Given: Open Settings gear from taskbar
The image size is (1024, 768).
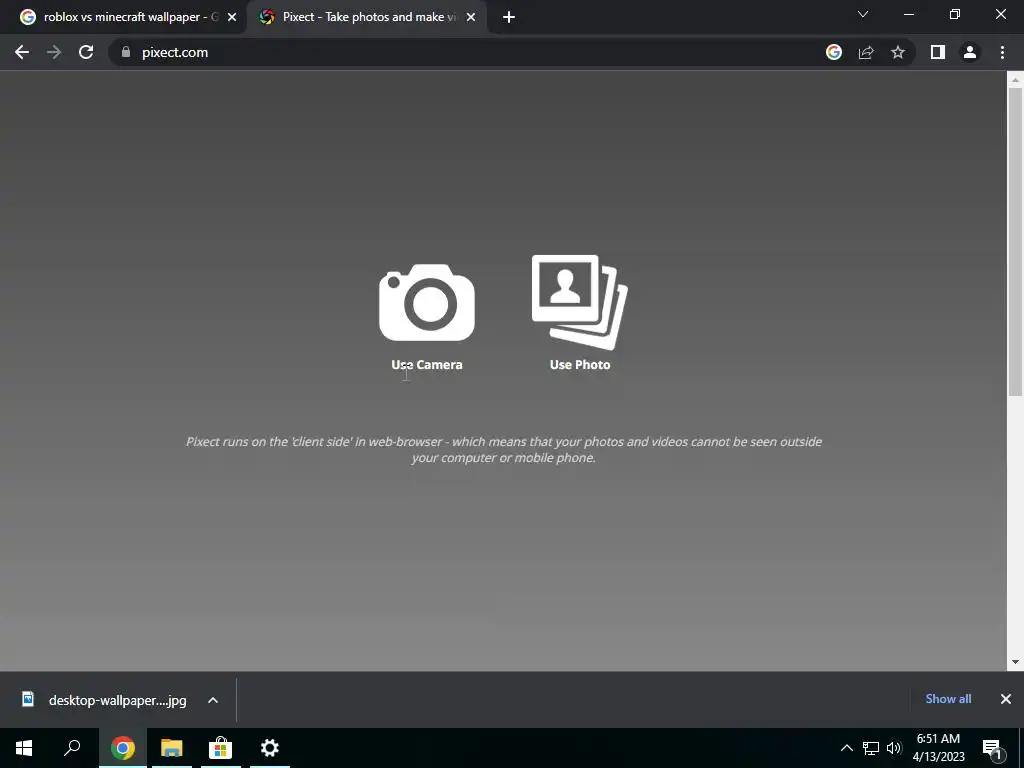Looking at the screenshot, I should (x=270, y=748).
